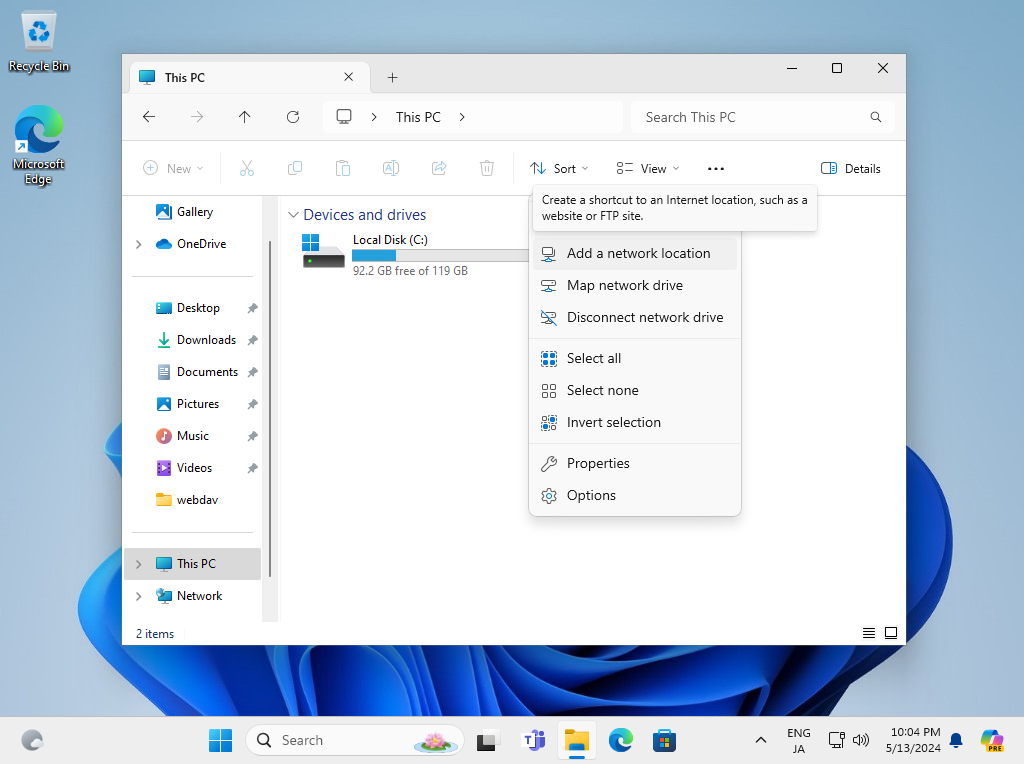Viewport: 1024px width, 764px height.
Task: Click the Cut scissors icon
Action: (247, 168)
